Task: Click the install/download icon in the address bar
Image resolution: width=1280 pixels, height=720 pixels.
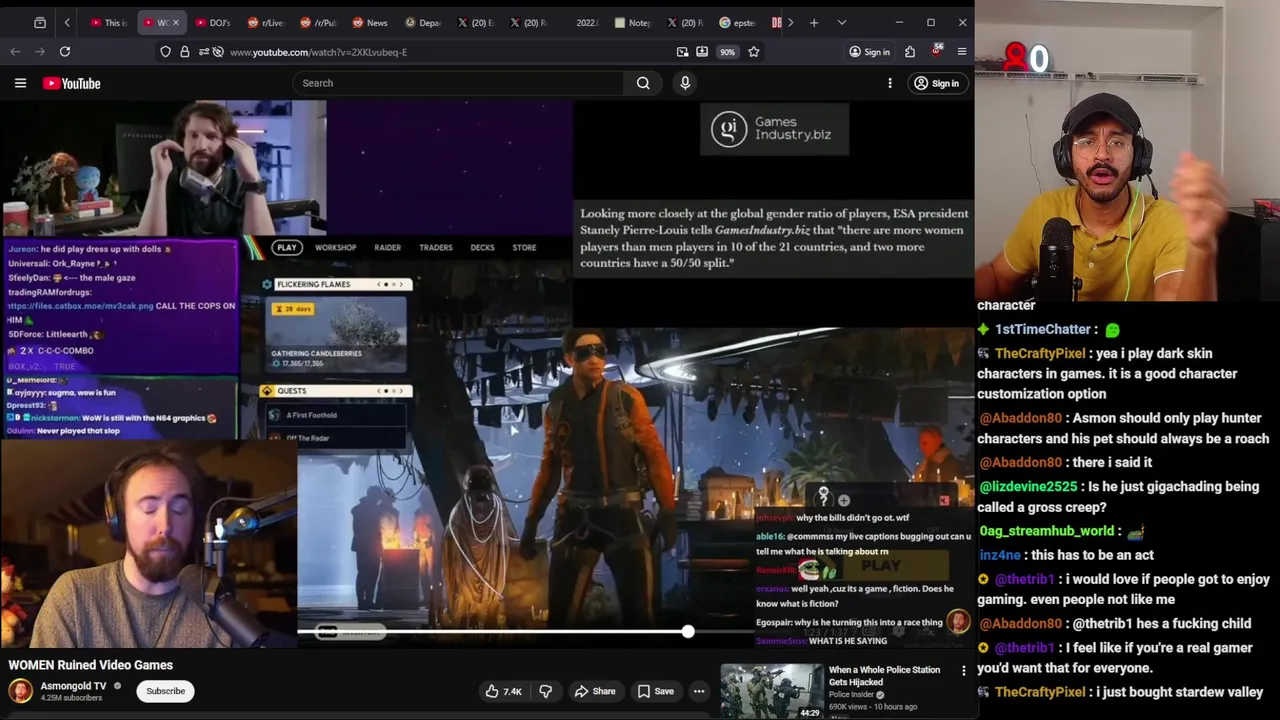Action: [702, 51]
